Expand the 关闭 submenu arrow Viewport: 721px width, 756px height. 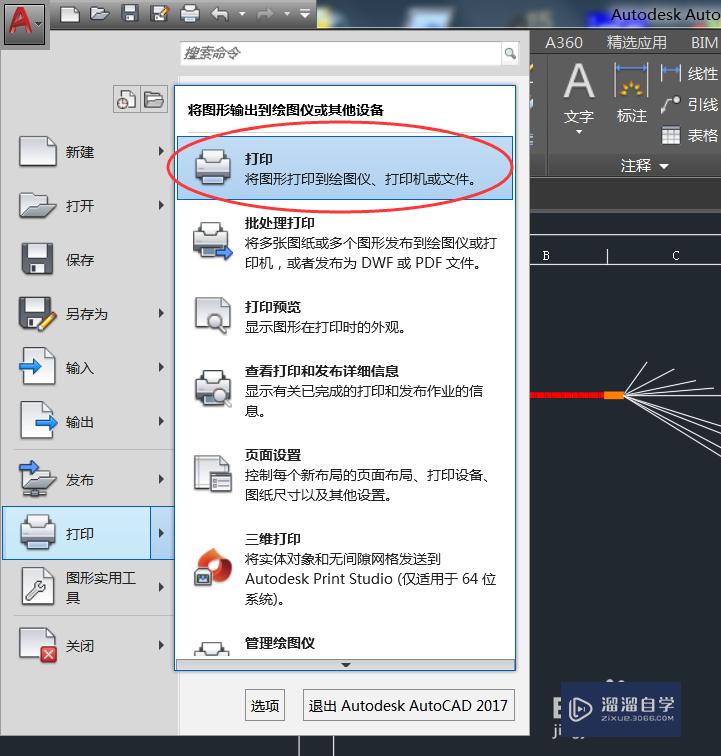(x=162, y=645)
